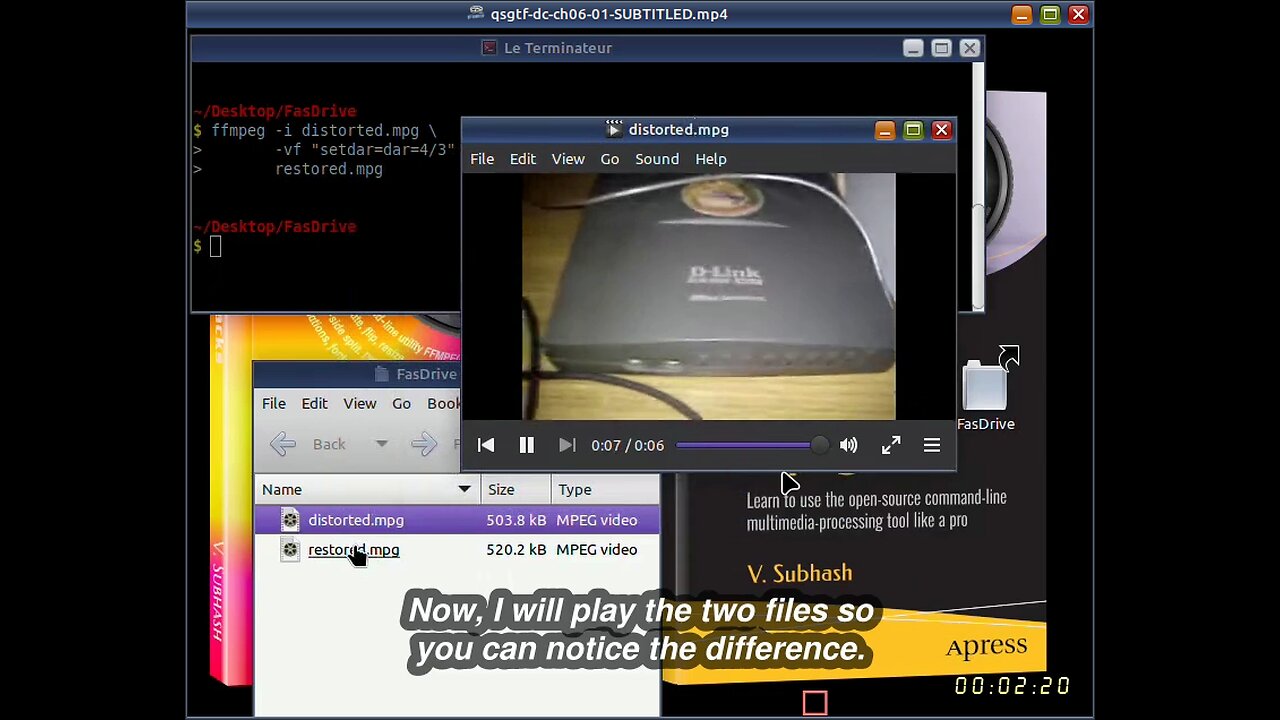
Task: Toggle sort order arrow in the Name header
Action: (464, 489)
